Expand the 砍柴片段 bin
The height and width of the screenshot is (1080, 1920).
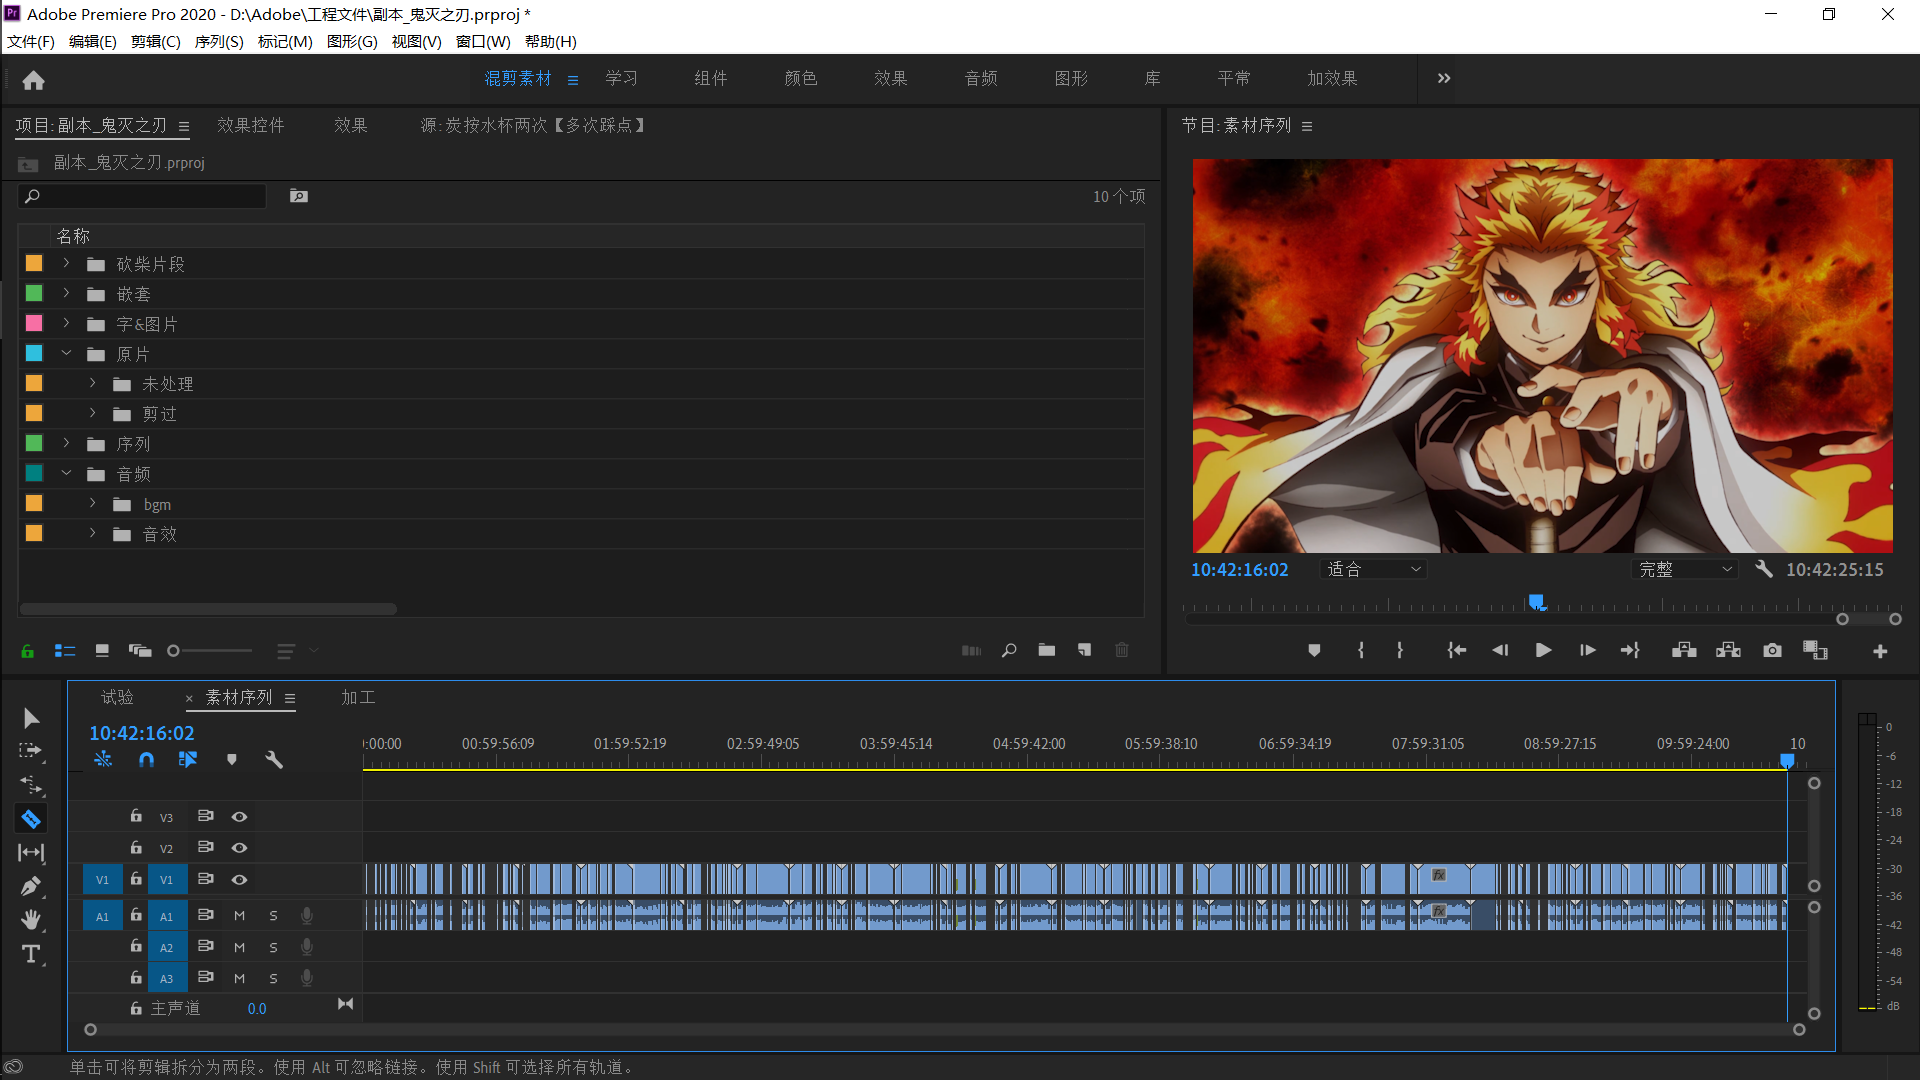pyautogui.click(x=66, y=264)
